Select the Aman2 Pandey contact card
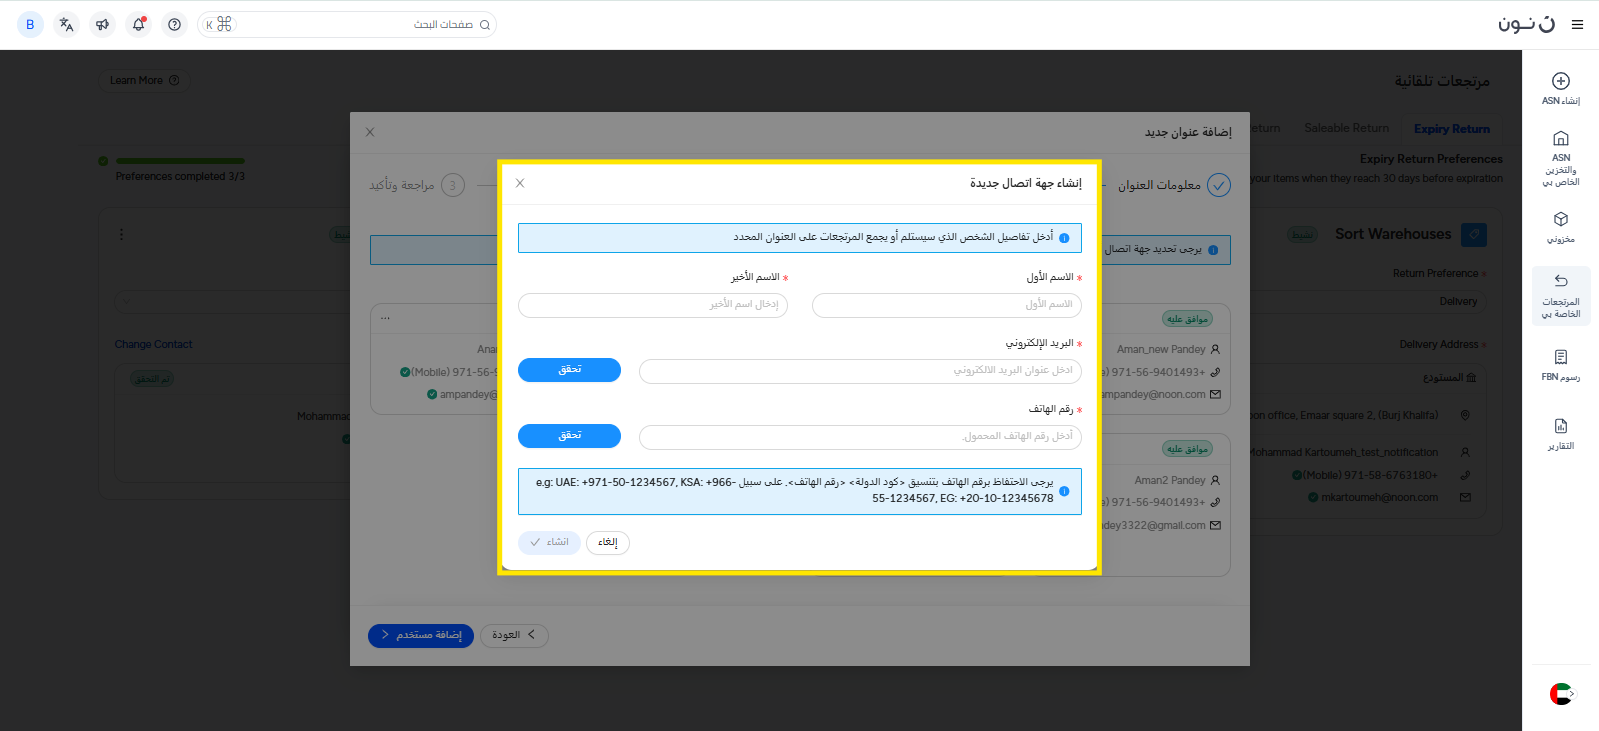Viewport: 1599px width, 731px height. [x=1165, y=505]
